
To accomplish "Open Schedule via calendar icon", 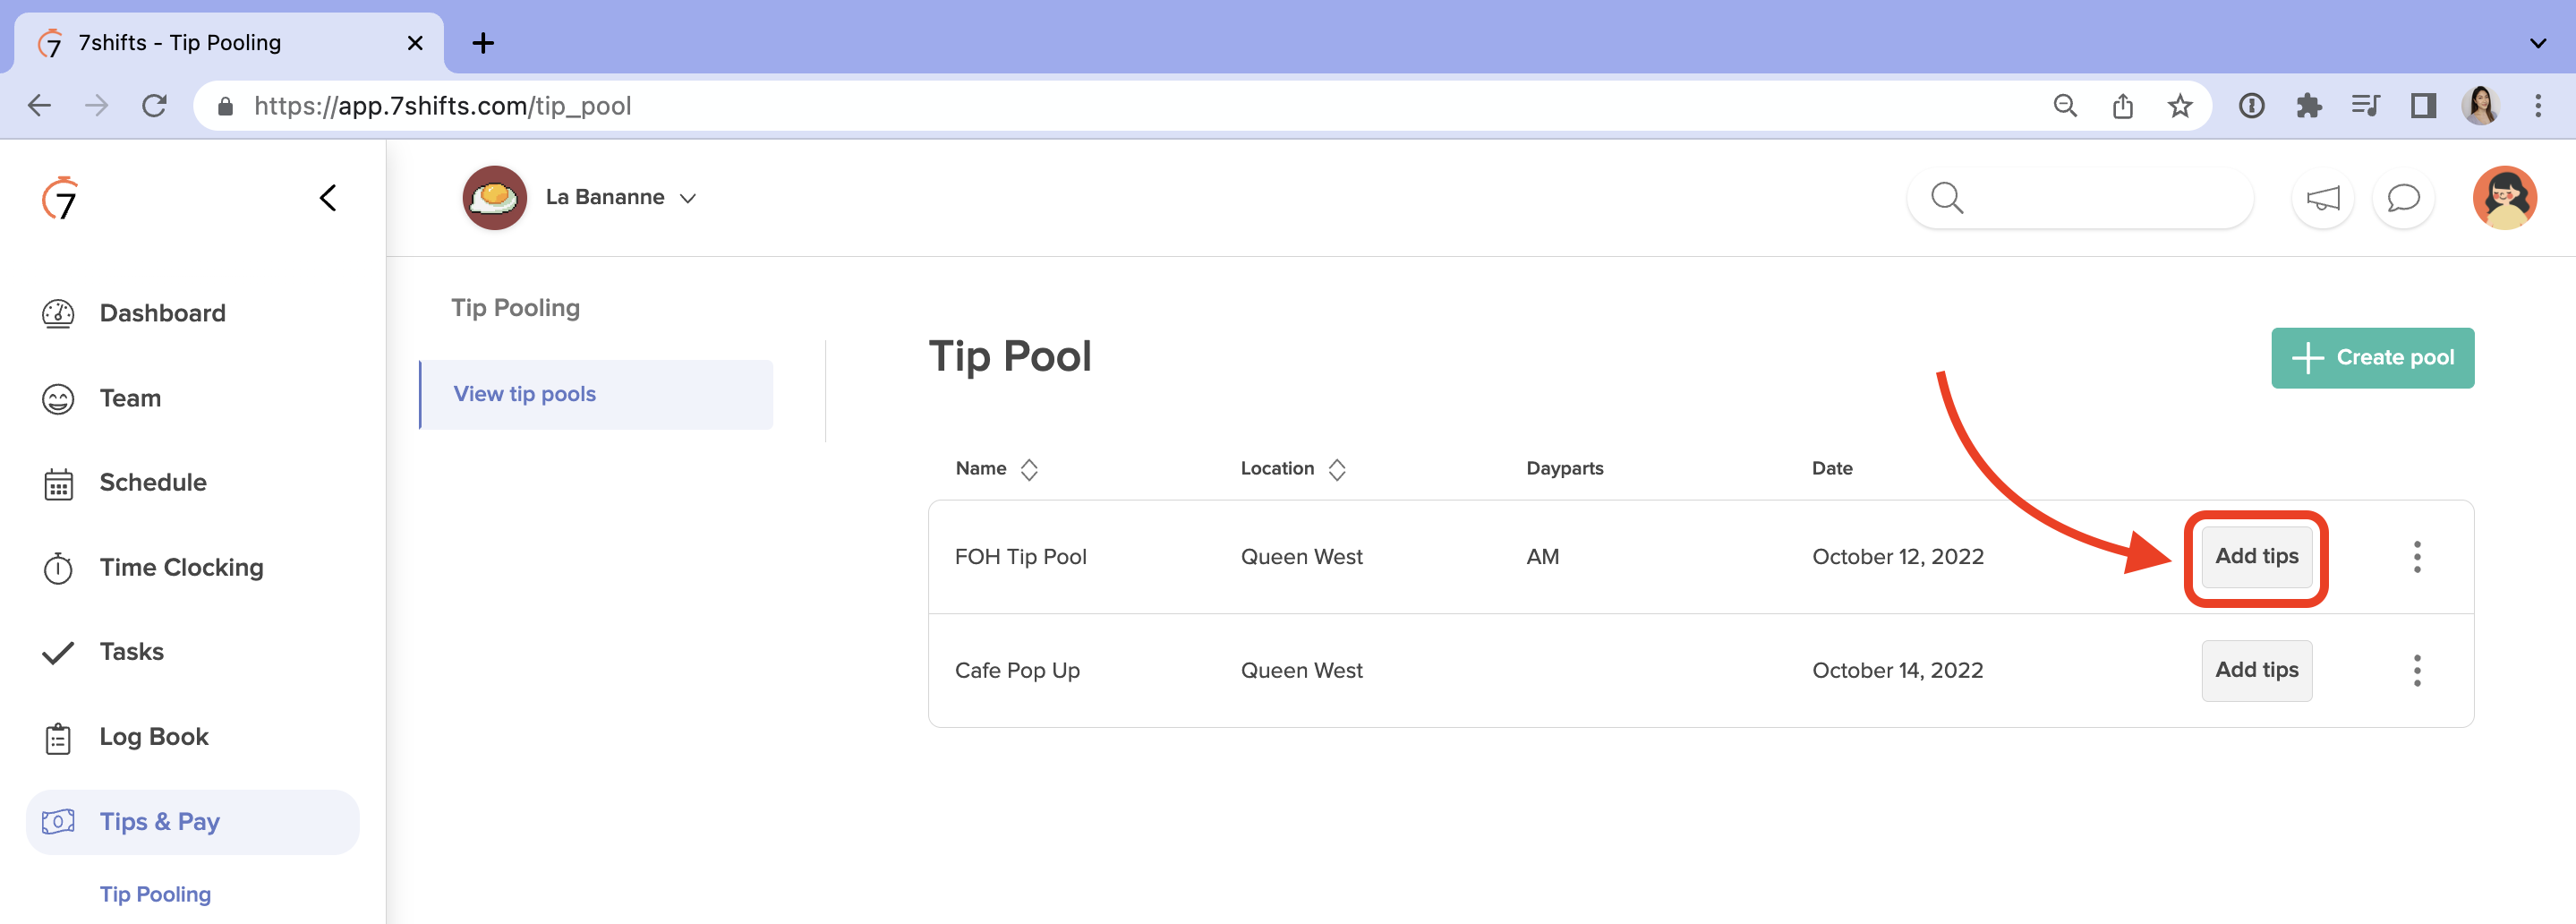I will 59,482.
